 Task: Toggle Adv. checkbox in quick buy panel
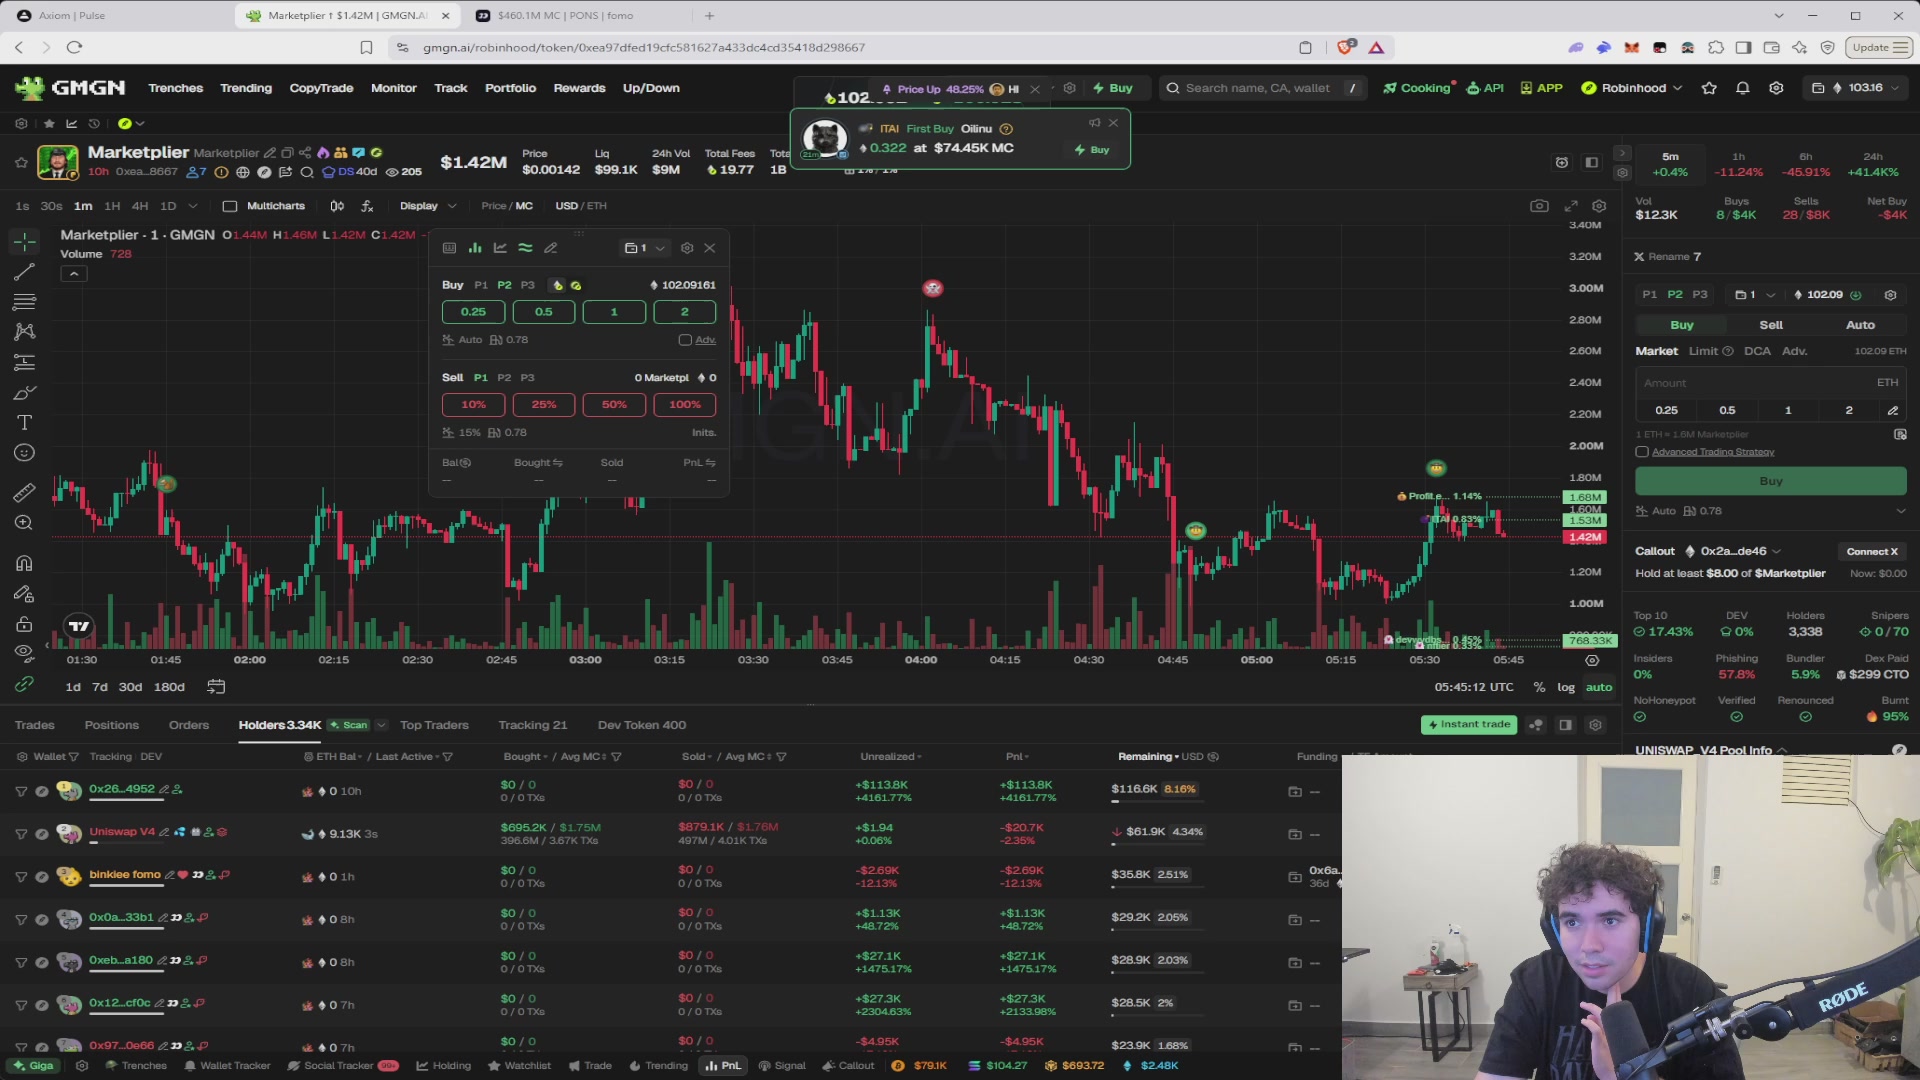[x=685, y=340]
